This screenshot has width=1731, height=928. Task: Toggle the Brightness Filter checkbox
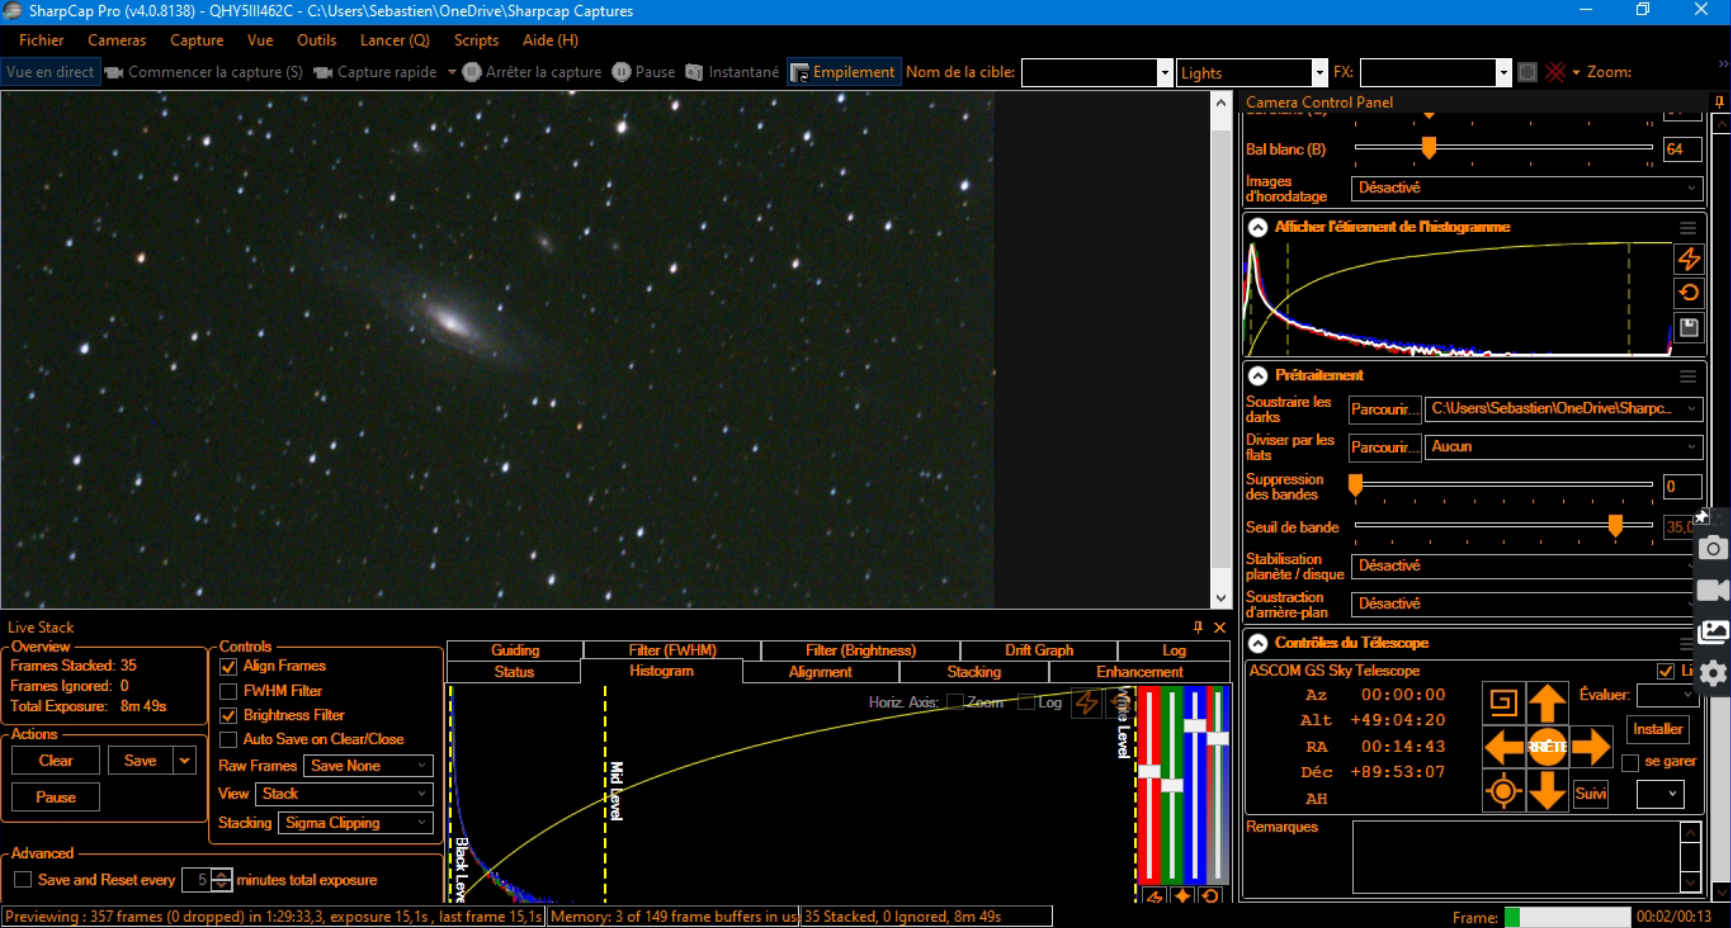click(x=228, y=715)
